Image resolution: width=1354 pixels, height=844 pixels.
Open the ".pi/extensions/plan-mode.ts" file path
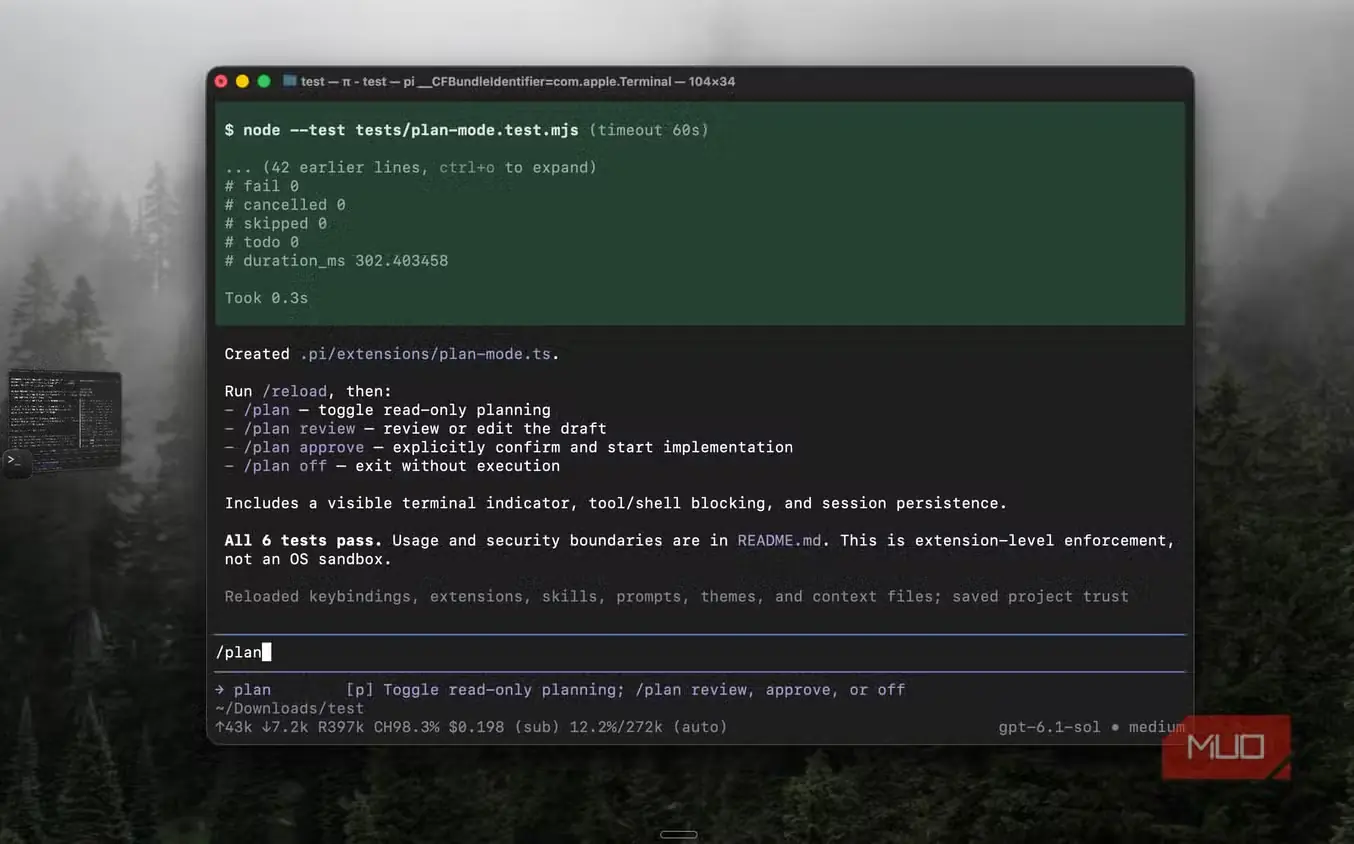click(x=425, y=354)
